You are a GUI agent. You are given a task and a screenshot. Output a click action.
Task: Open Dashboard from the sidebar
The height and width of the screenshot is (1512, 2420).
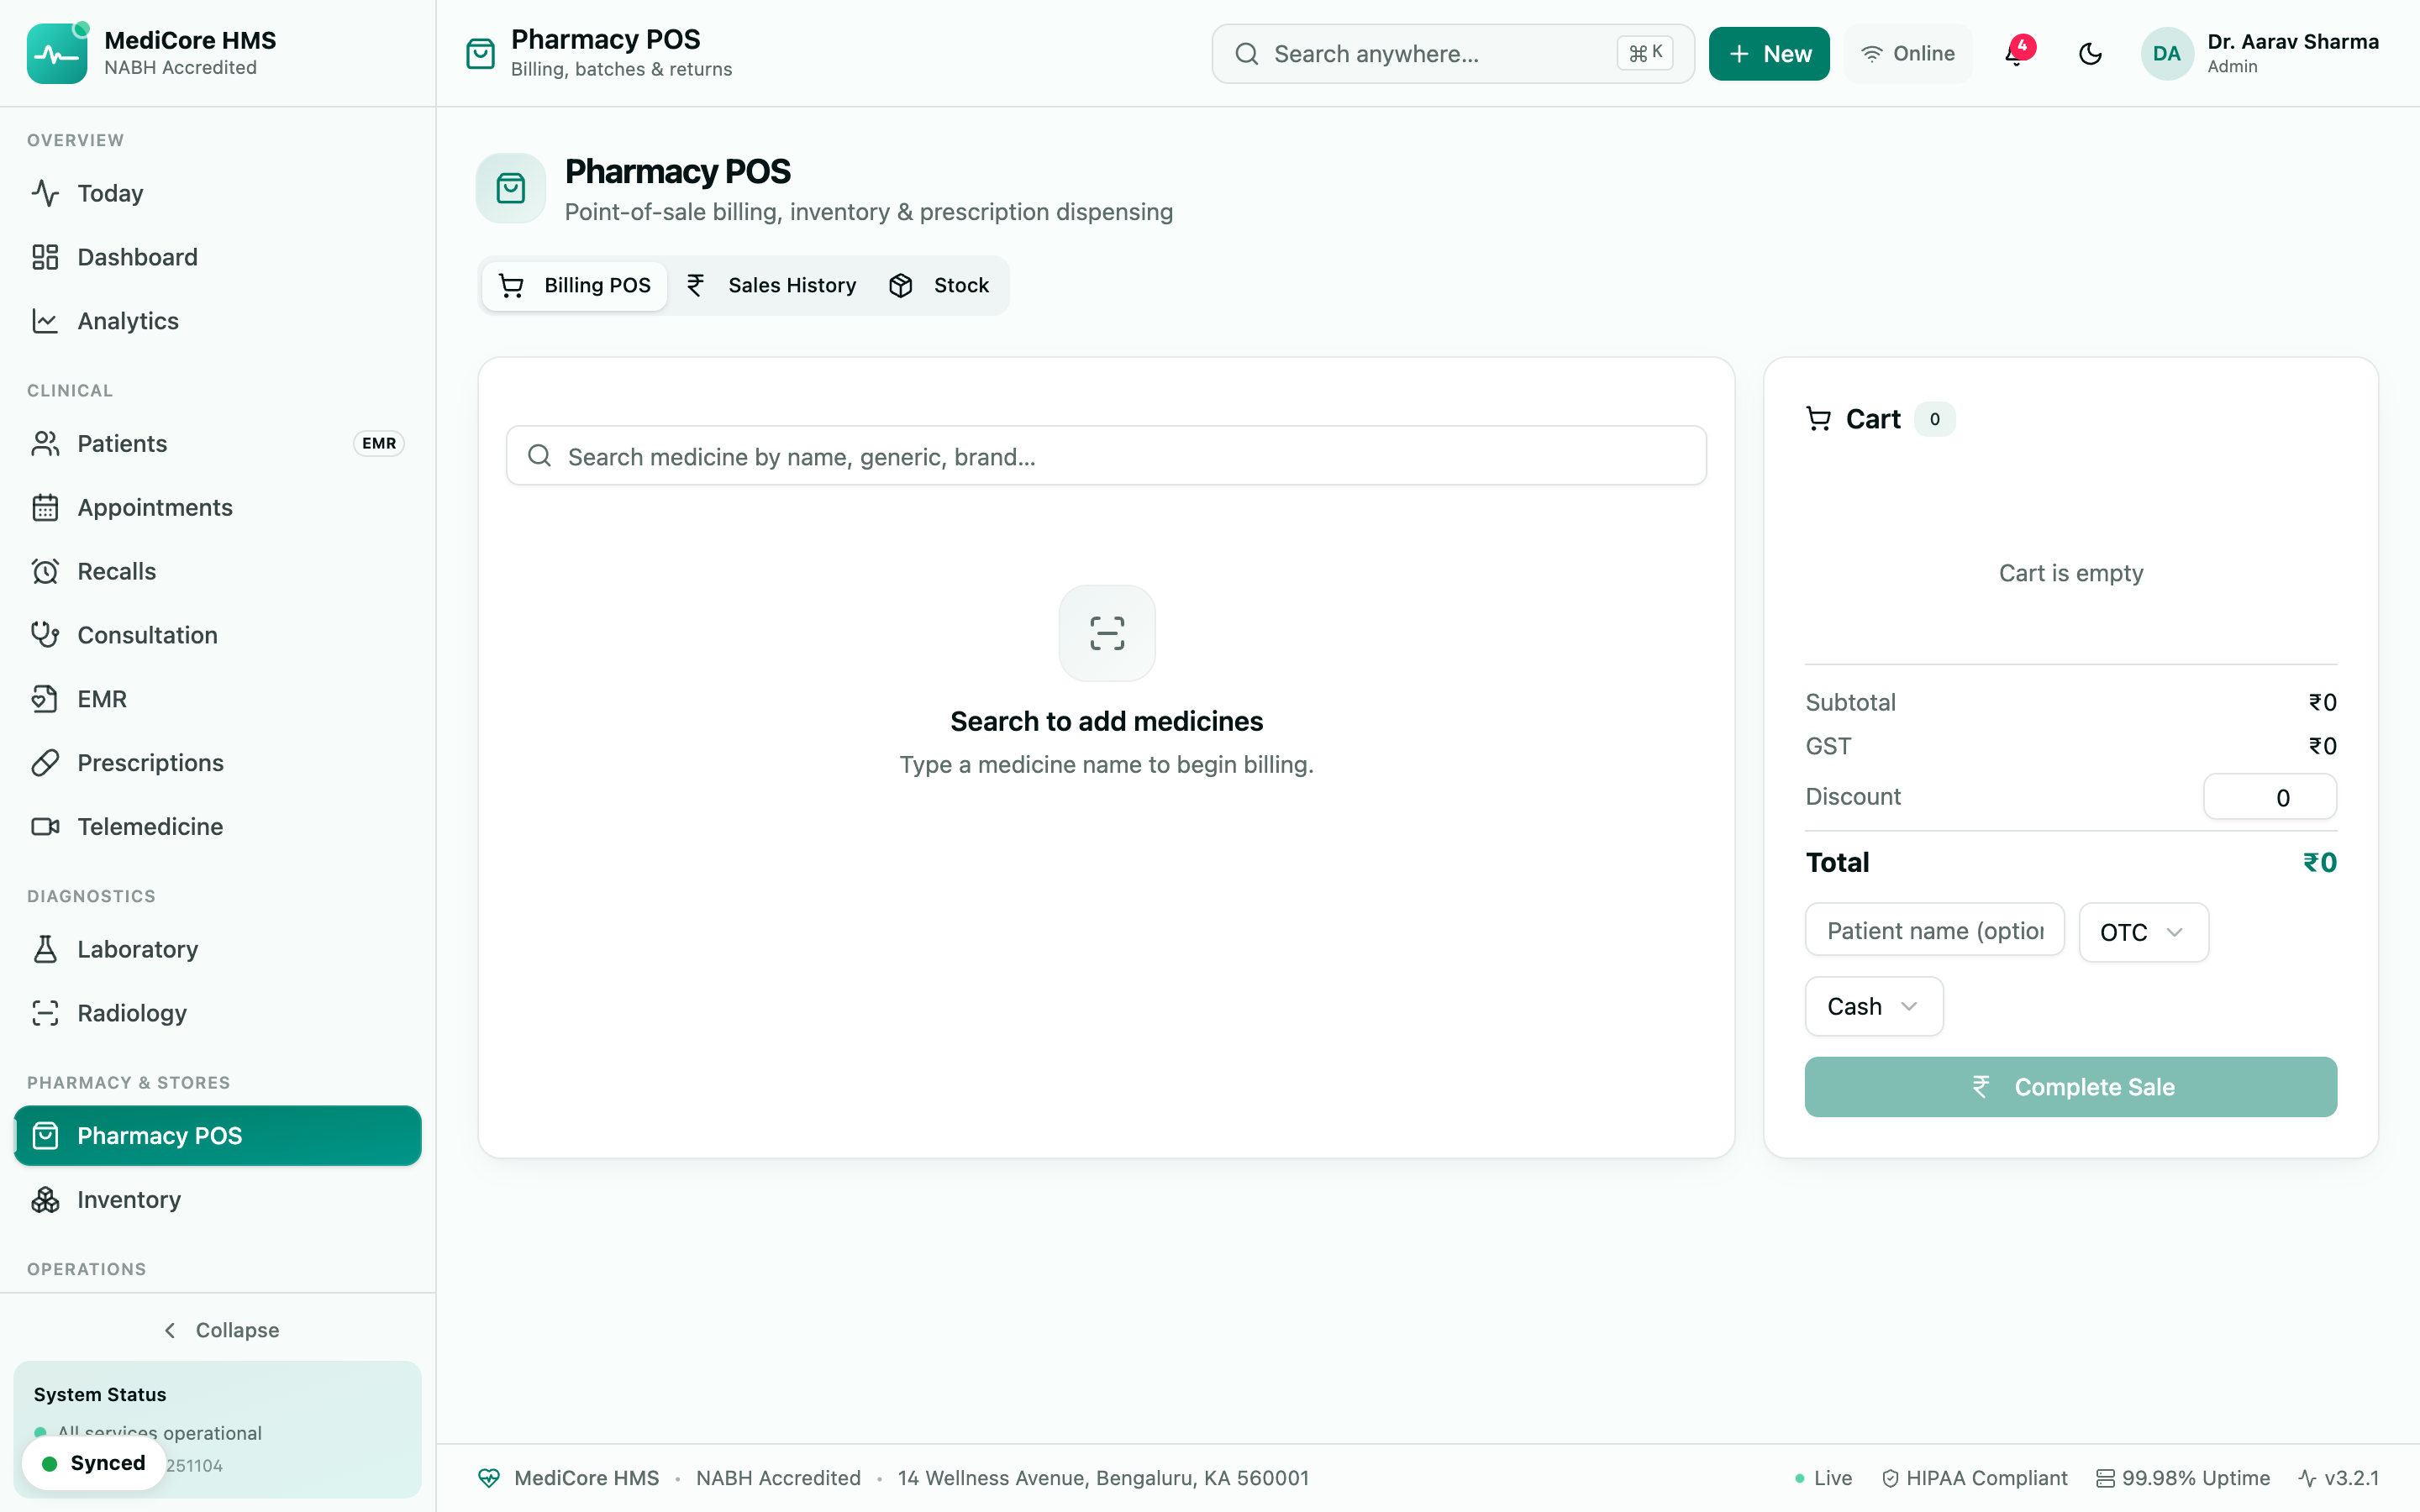218,257
